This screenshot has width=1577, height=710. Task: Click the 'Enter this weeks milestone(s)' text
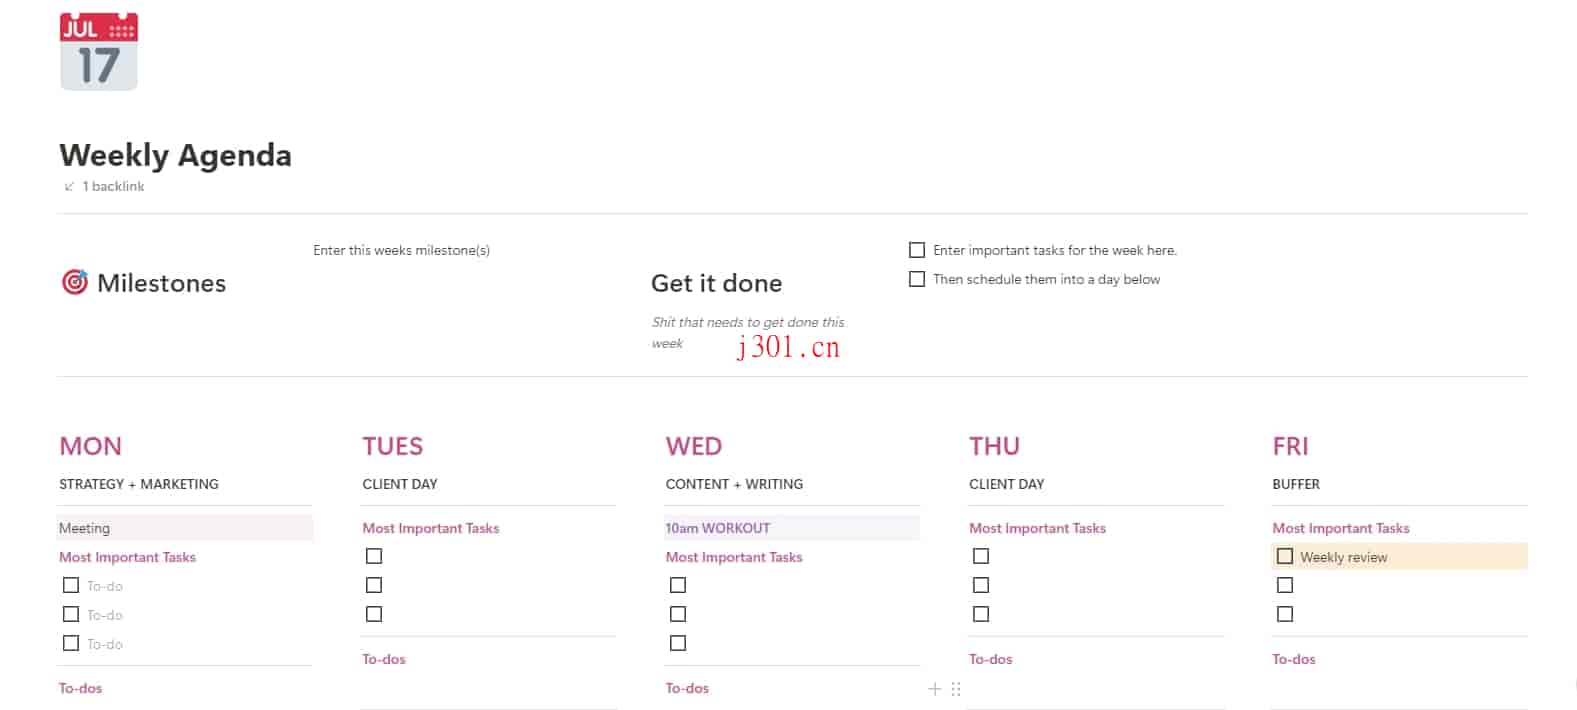point(401,250)
